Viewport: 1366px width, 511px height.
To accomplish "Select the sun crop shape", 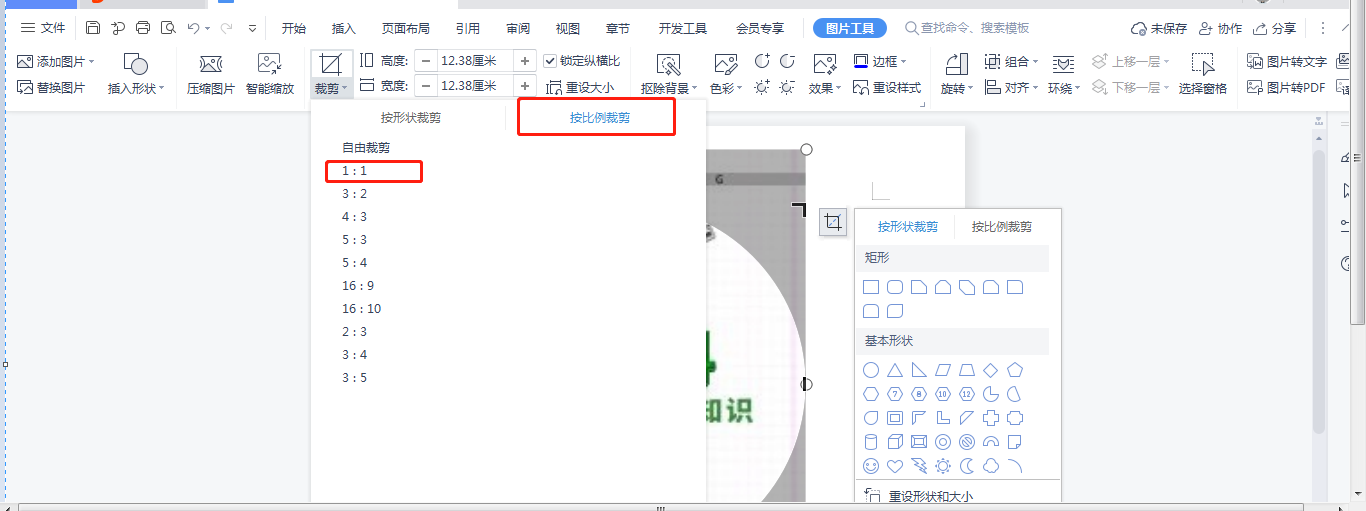I will coord(943,466).
